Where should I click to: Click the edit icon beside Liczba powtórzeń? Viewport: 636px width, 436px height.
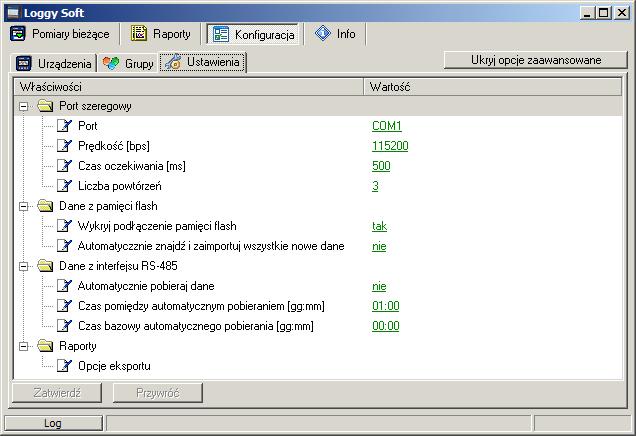64,186
